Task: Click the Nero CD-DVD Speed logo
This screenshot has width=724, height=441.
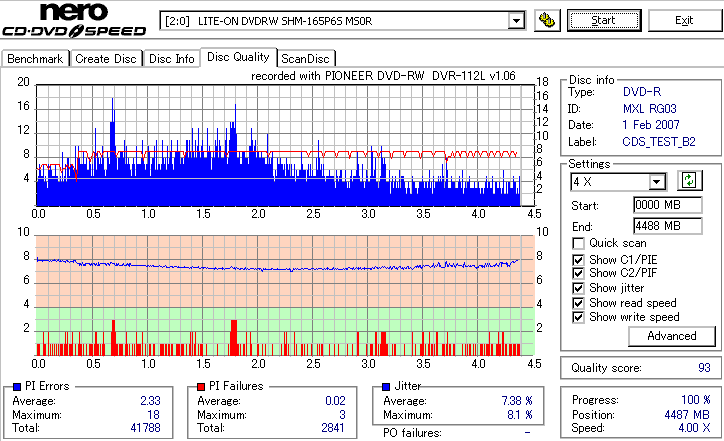Action: click(x=74, y=20)
